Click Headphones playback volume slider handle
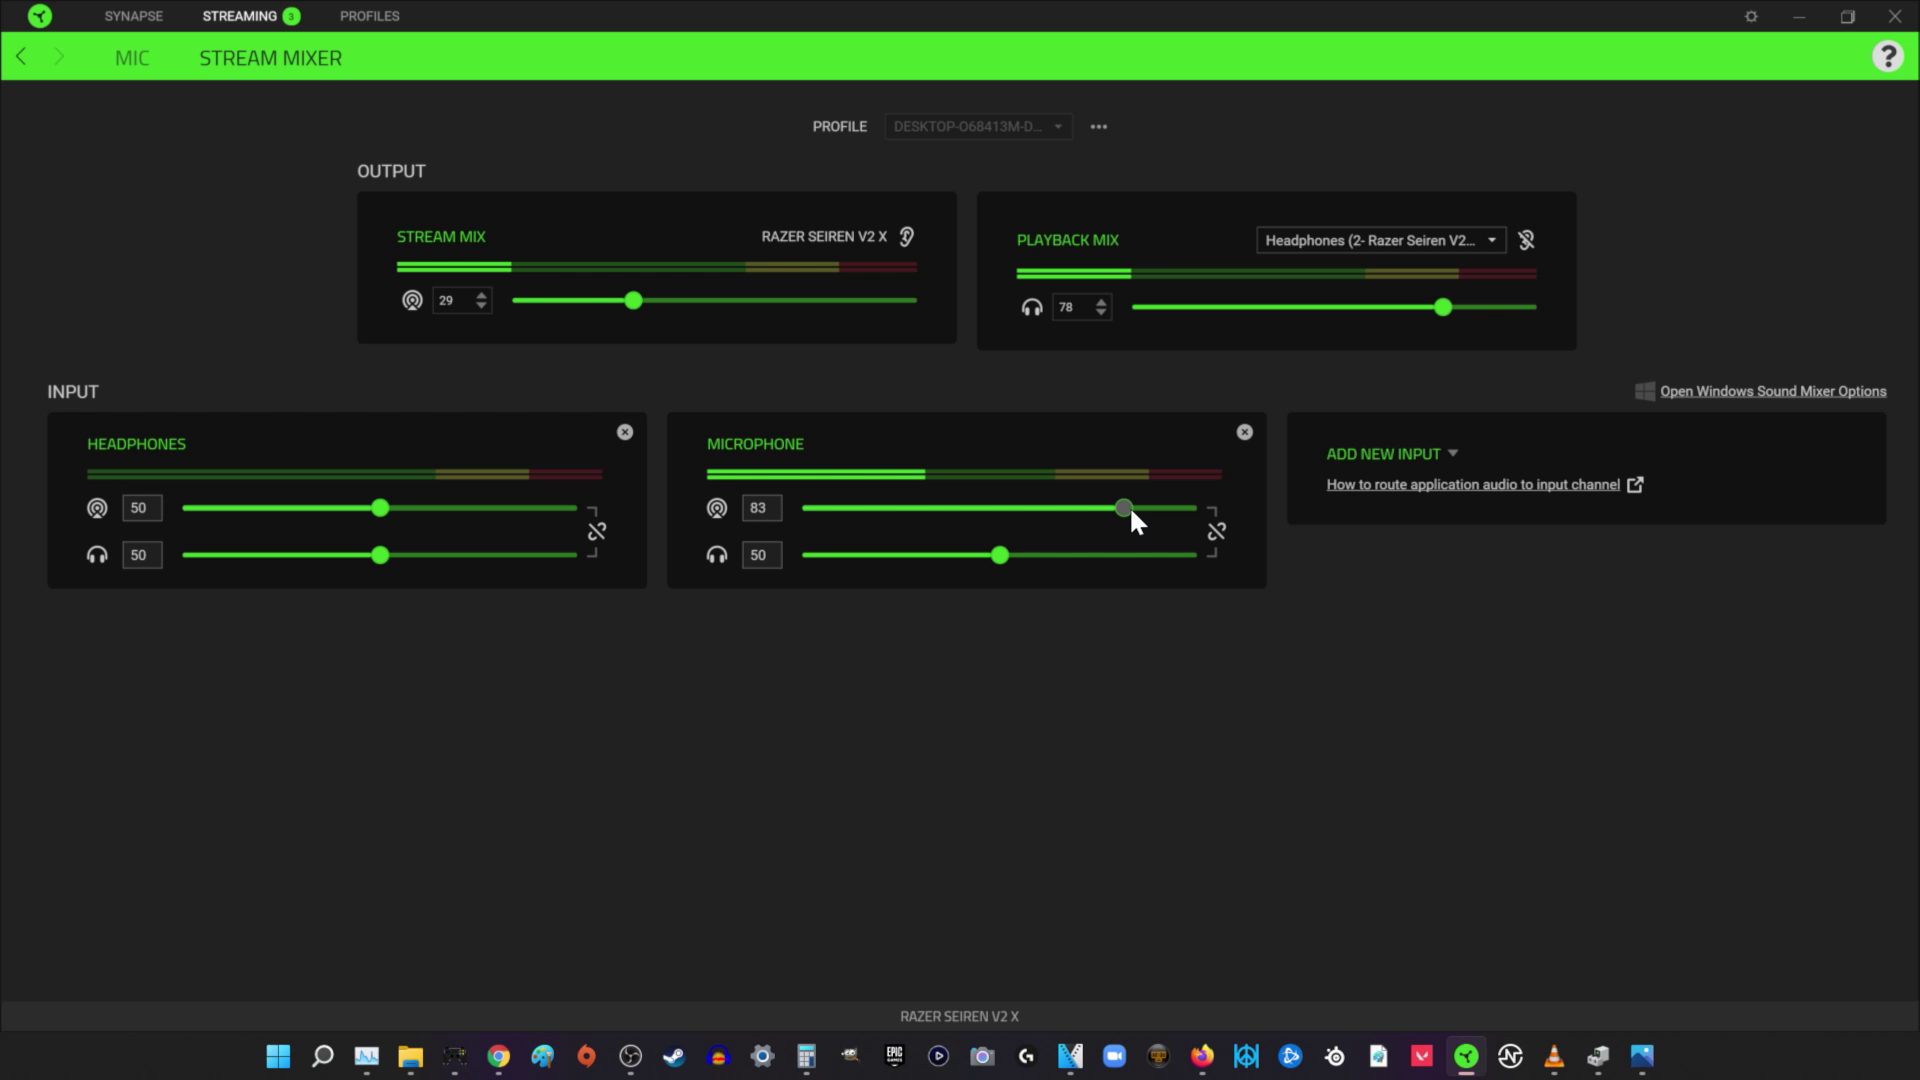Viewport: 1920px width, 1080px height. (379, 555)
